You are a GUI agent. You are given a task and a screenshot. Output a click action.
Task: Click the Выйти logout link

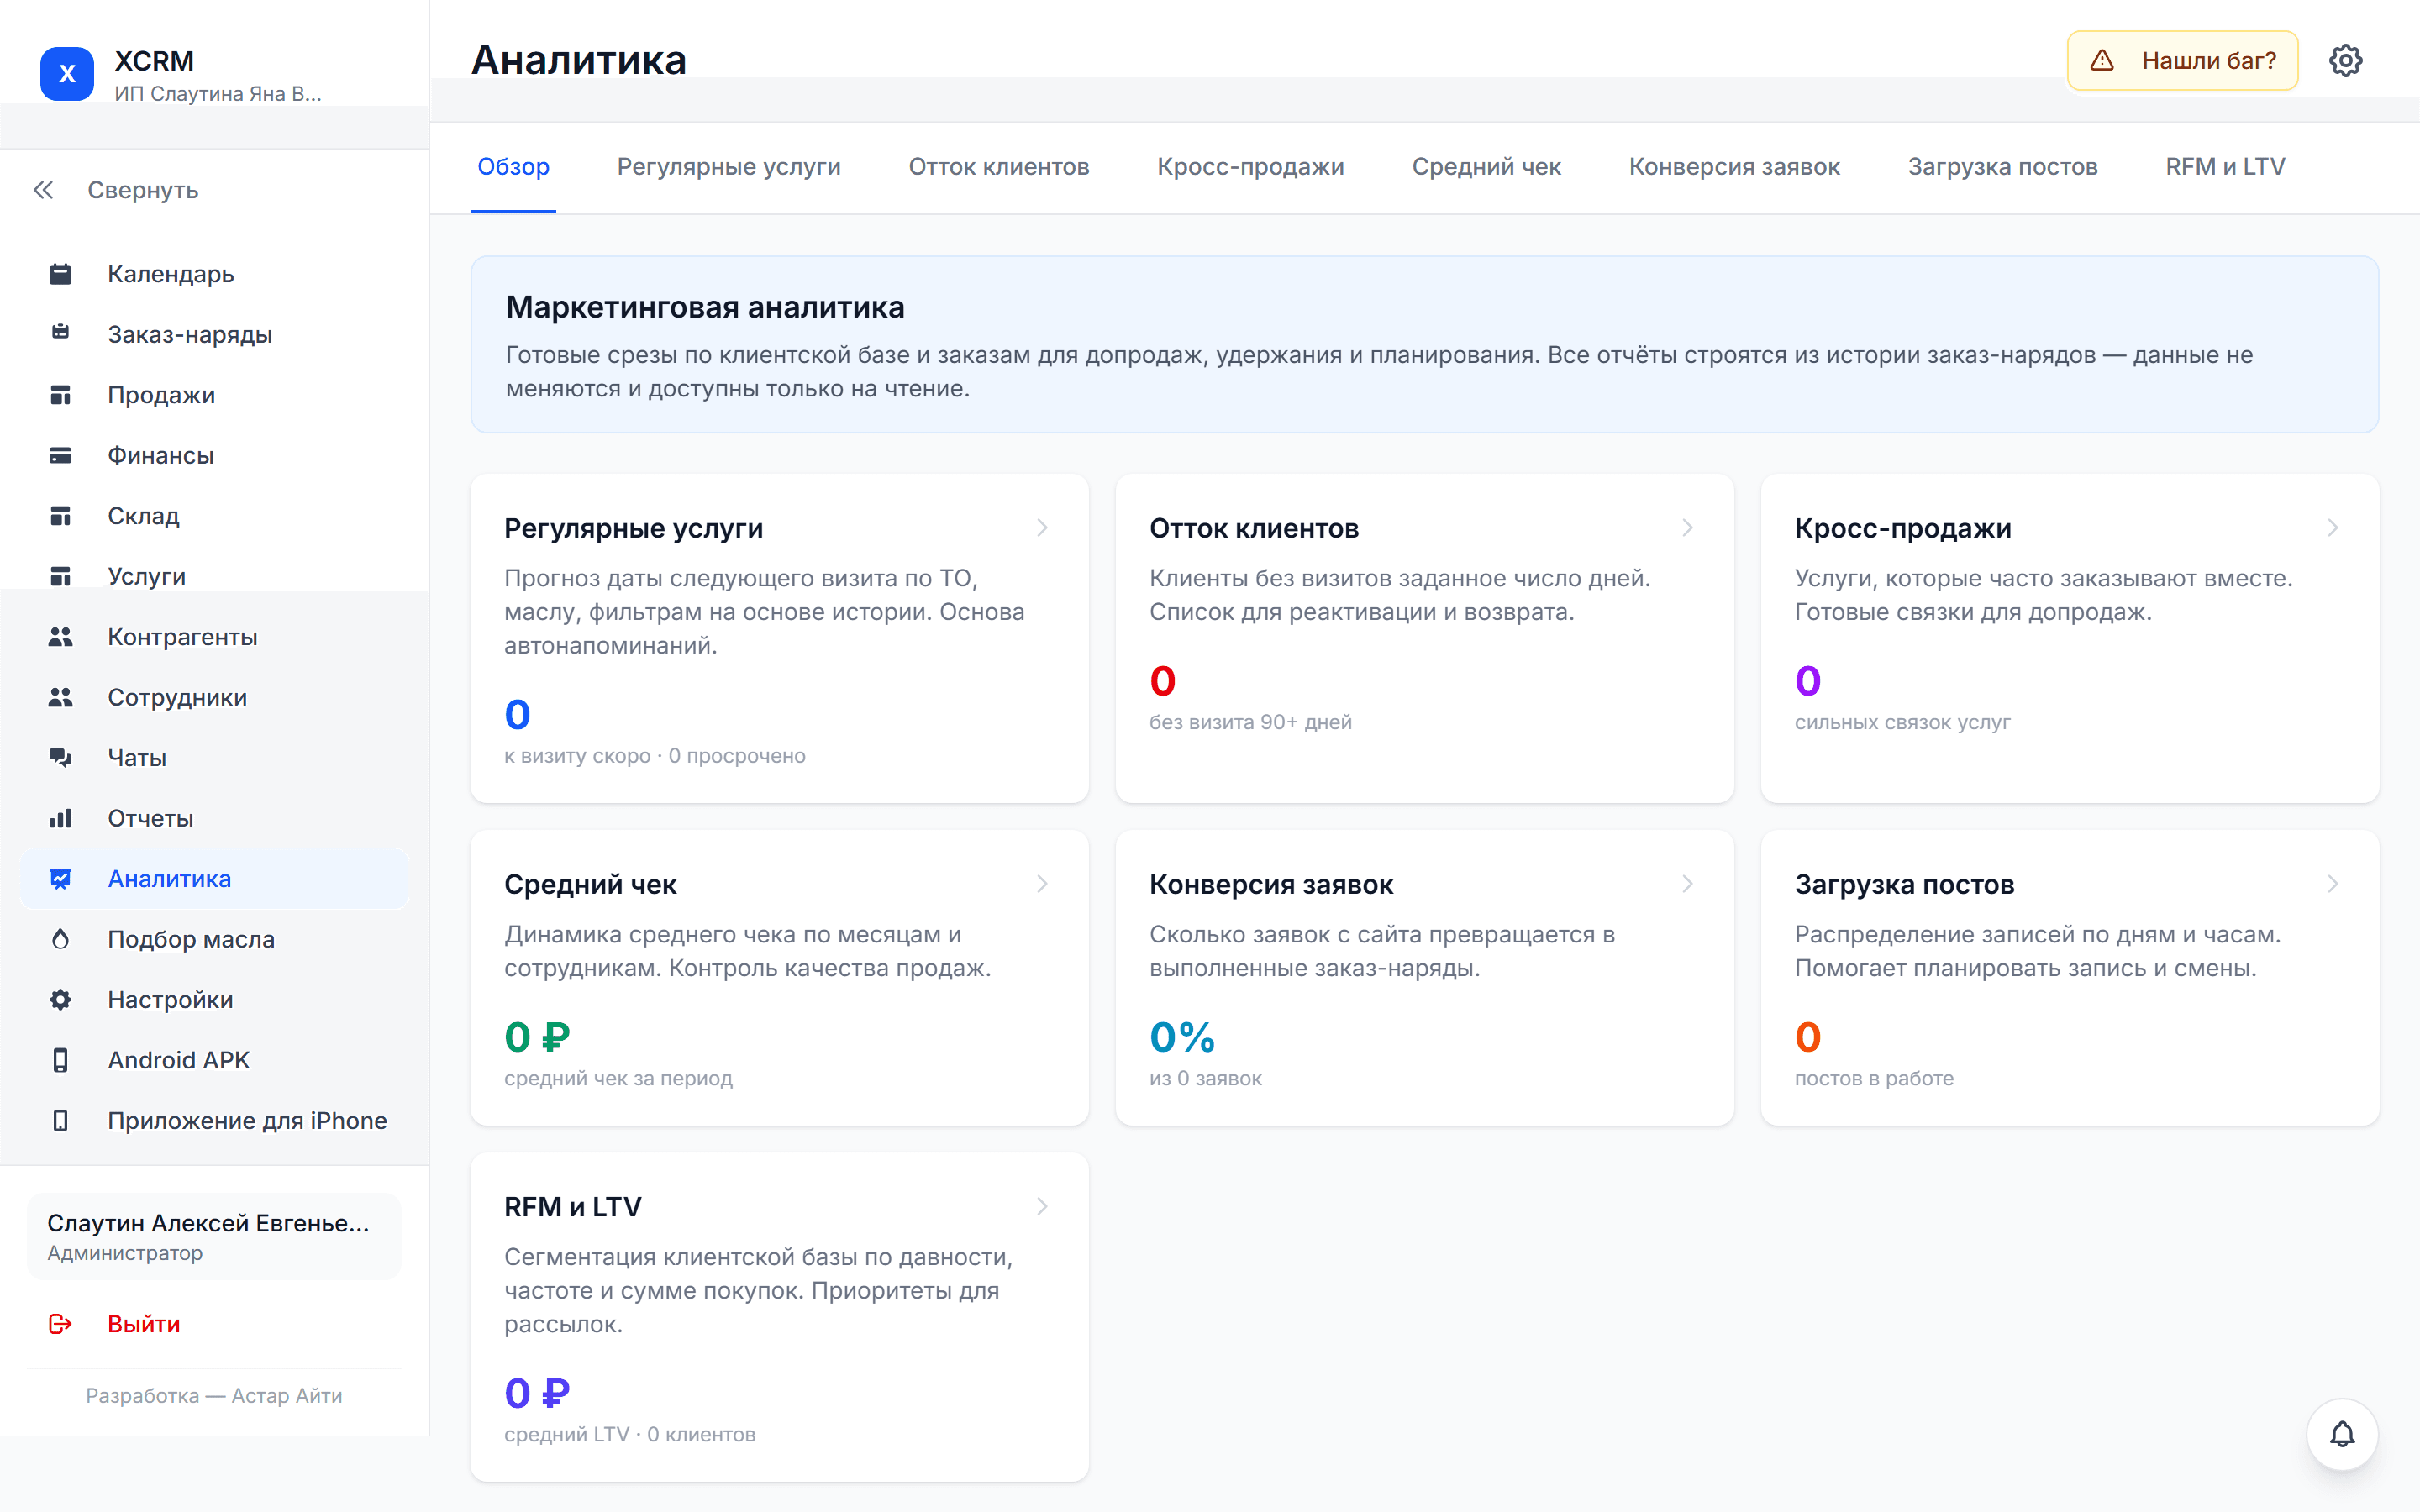click(x=144, y=1324)
